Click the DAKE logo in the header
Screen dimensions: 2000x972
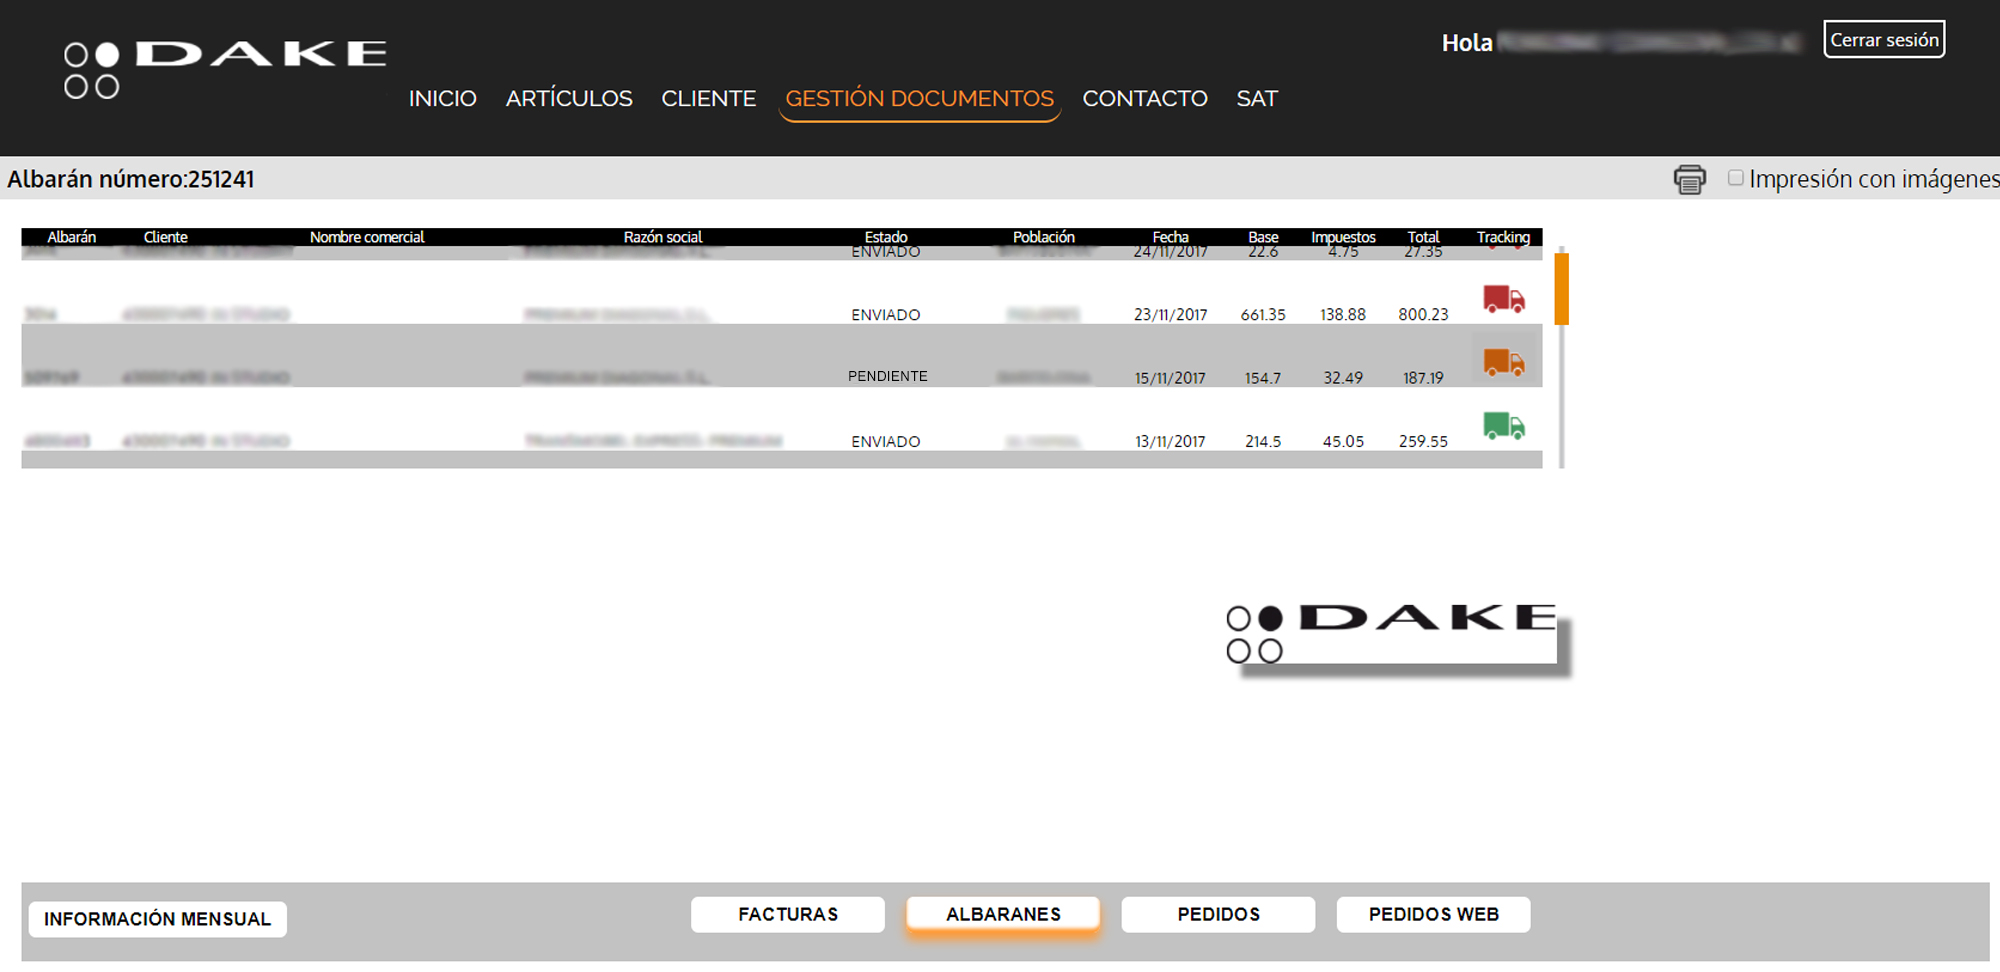225,68
